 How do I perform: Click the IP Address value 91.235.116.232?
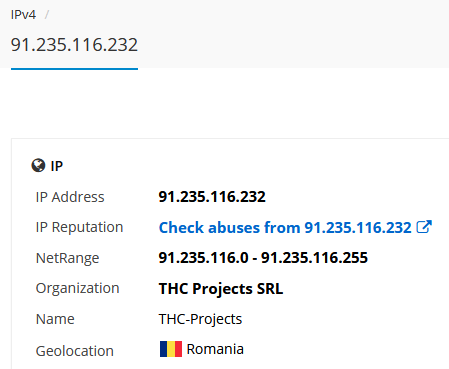click(x=212, y=197)
